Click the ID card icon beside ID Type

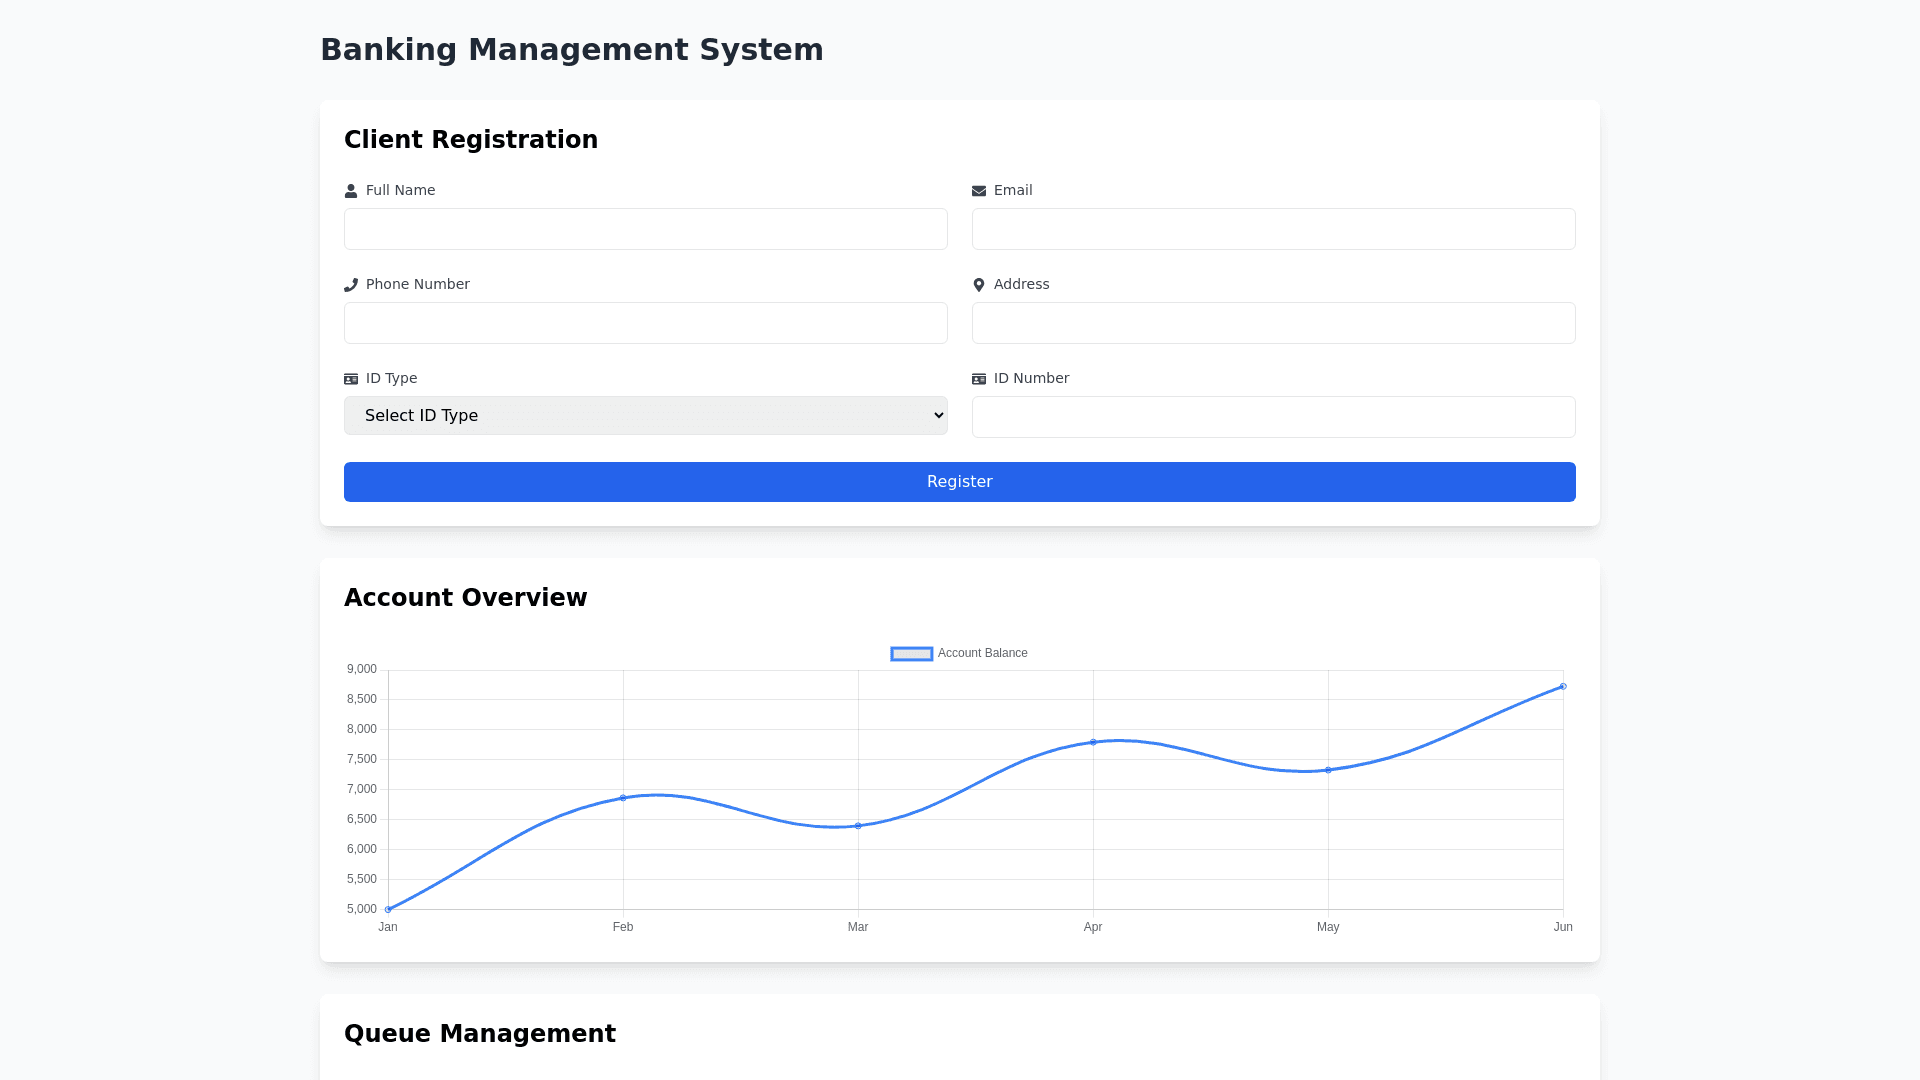pos(351,379)
